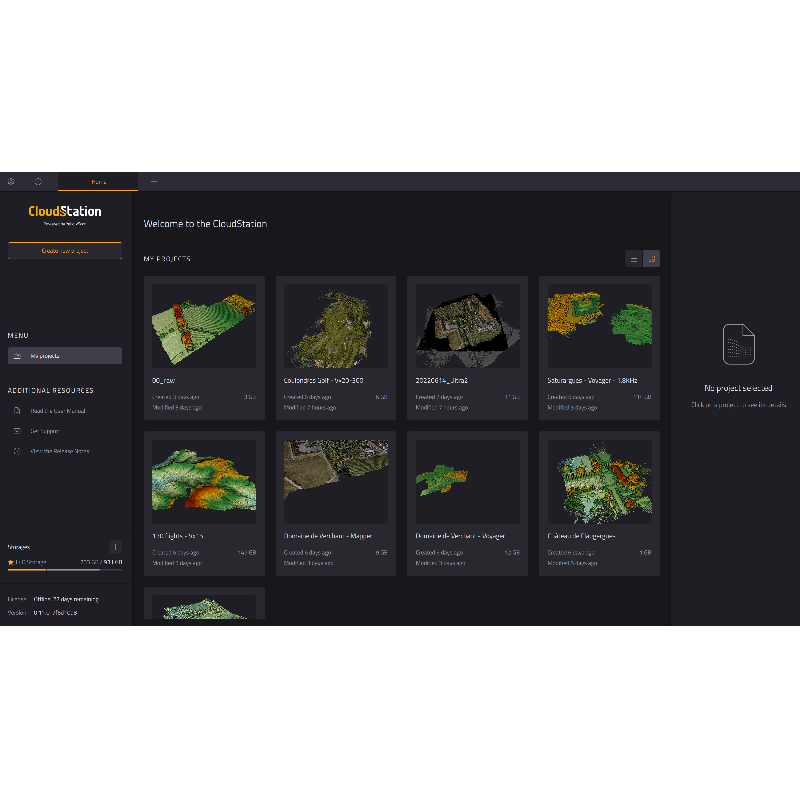Screen dimensions: 800x800
Task: Switch to the Home tab
Action: [x=96, y=182]
